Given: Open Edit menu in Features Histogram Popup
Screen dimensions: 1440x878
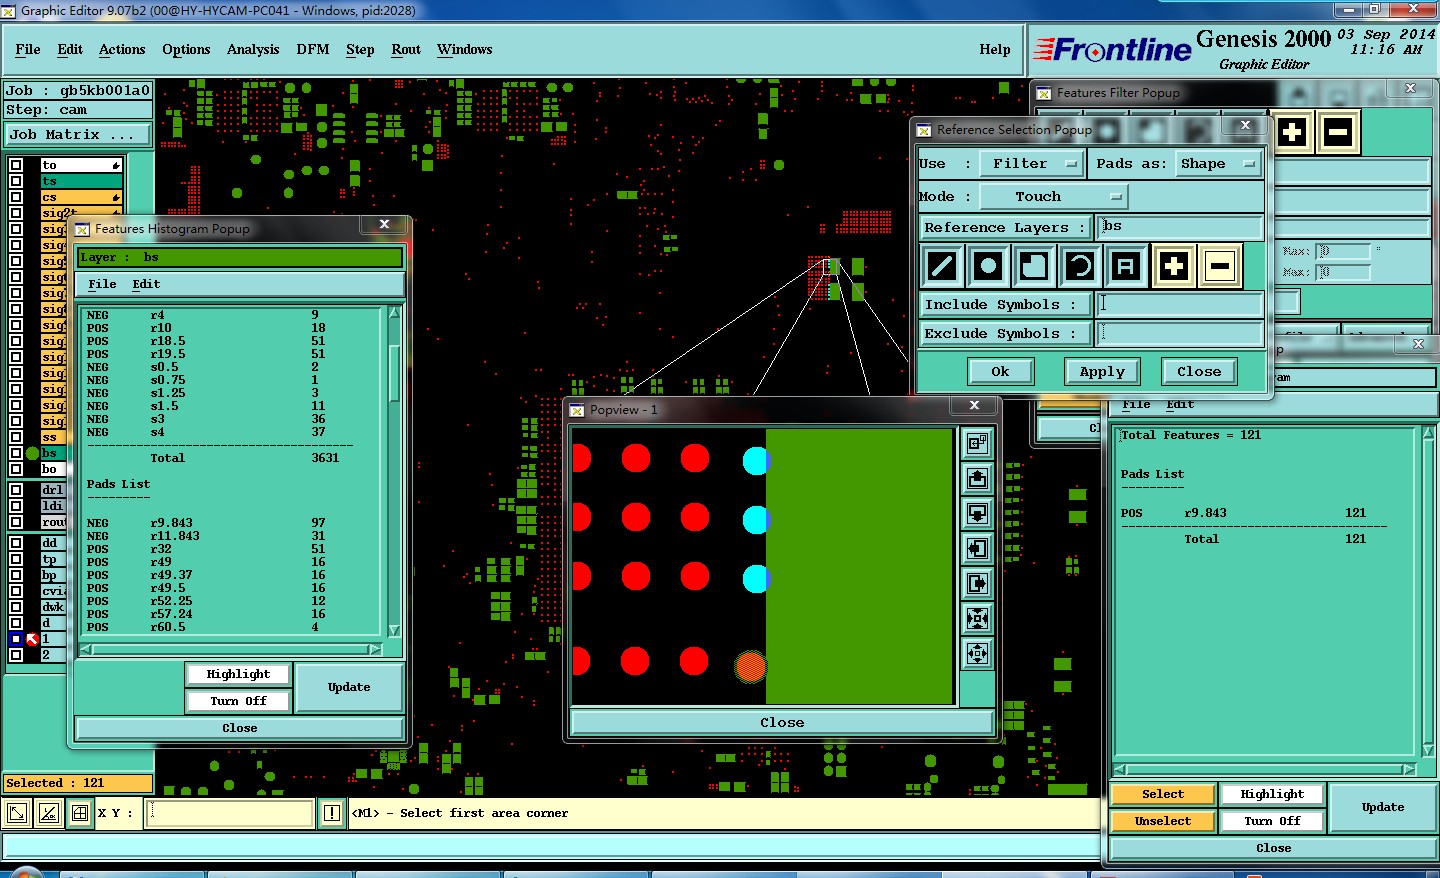Looking at the screenshot, I should [146, 284].
